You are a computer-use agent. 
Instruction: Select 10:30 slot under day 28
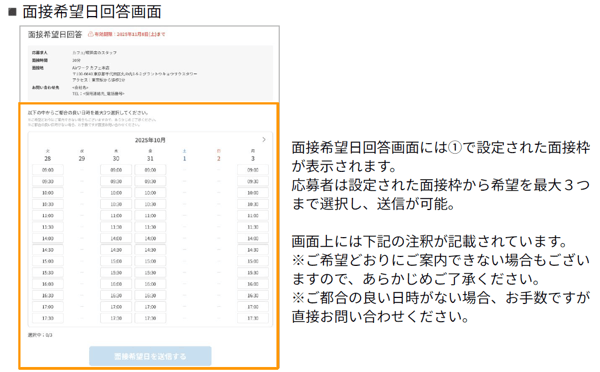(48, 204)
